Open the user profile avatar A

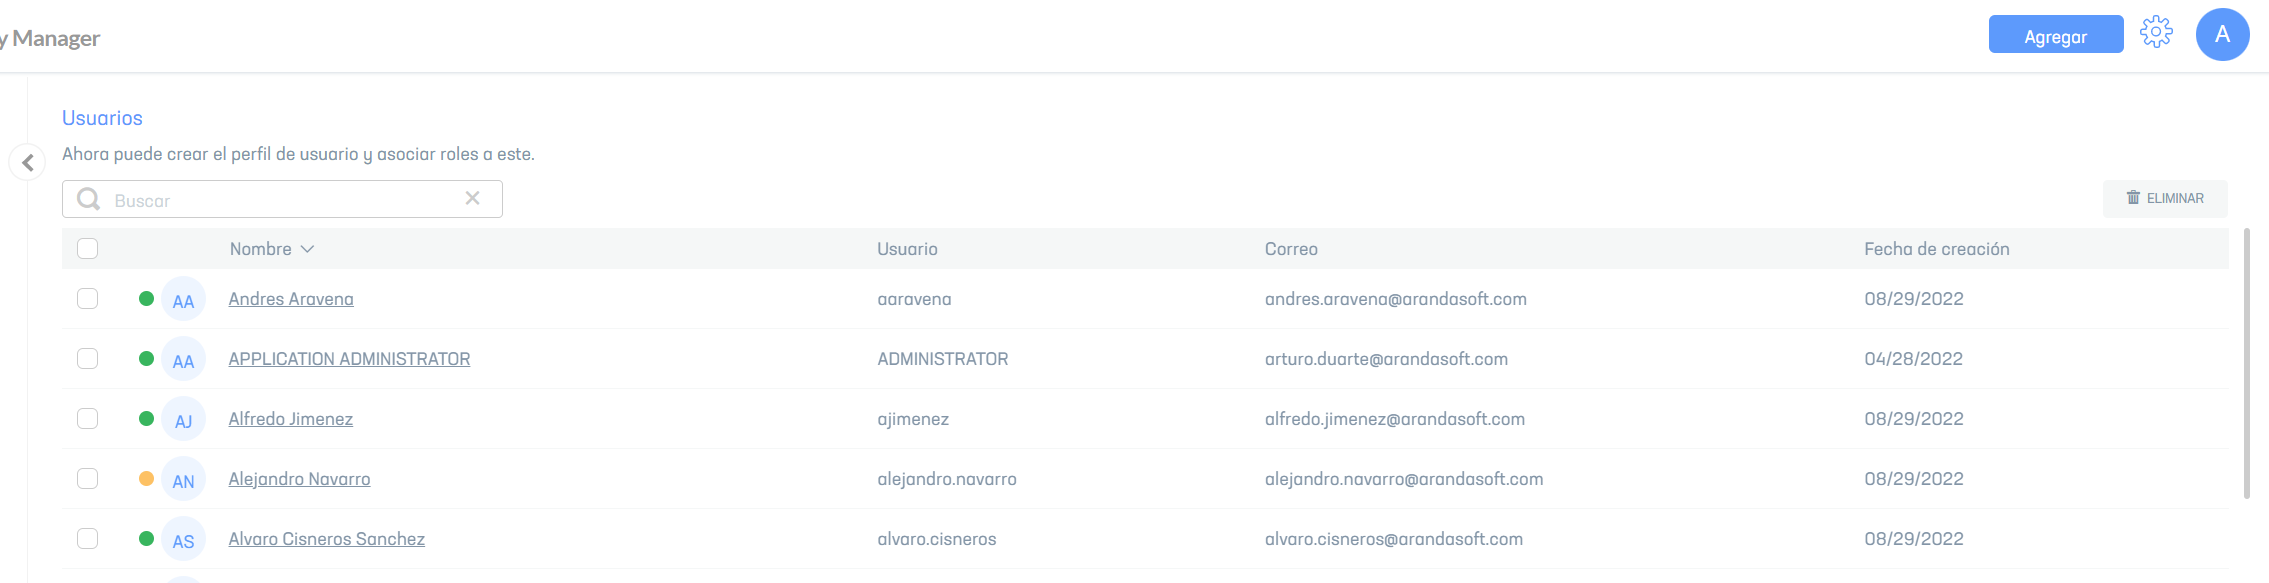click(x=2222, y=34)
